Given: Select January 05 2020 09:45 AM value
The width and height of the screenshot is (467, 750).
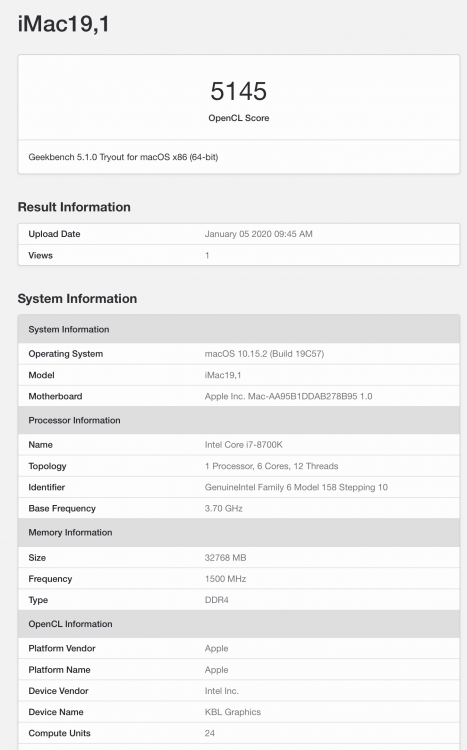Looking at the screenshot, I should click(258, 234).
